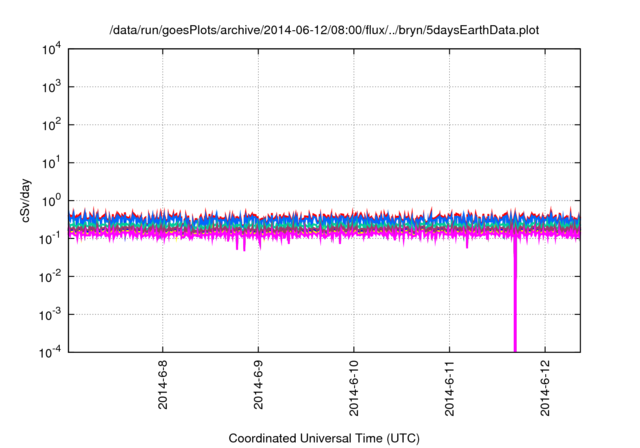The width and height of the screenshot is (640, 448).
Task: Click the magenta dropout spike near 2014-6-12
Action: (x=515, y=294)
